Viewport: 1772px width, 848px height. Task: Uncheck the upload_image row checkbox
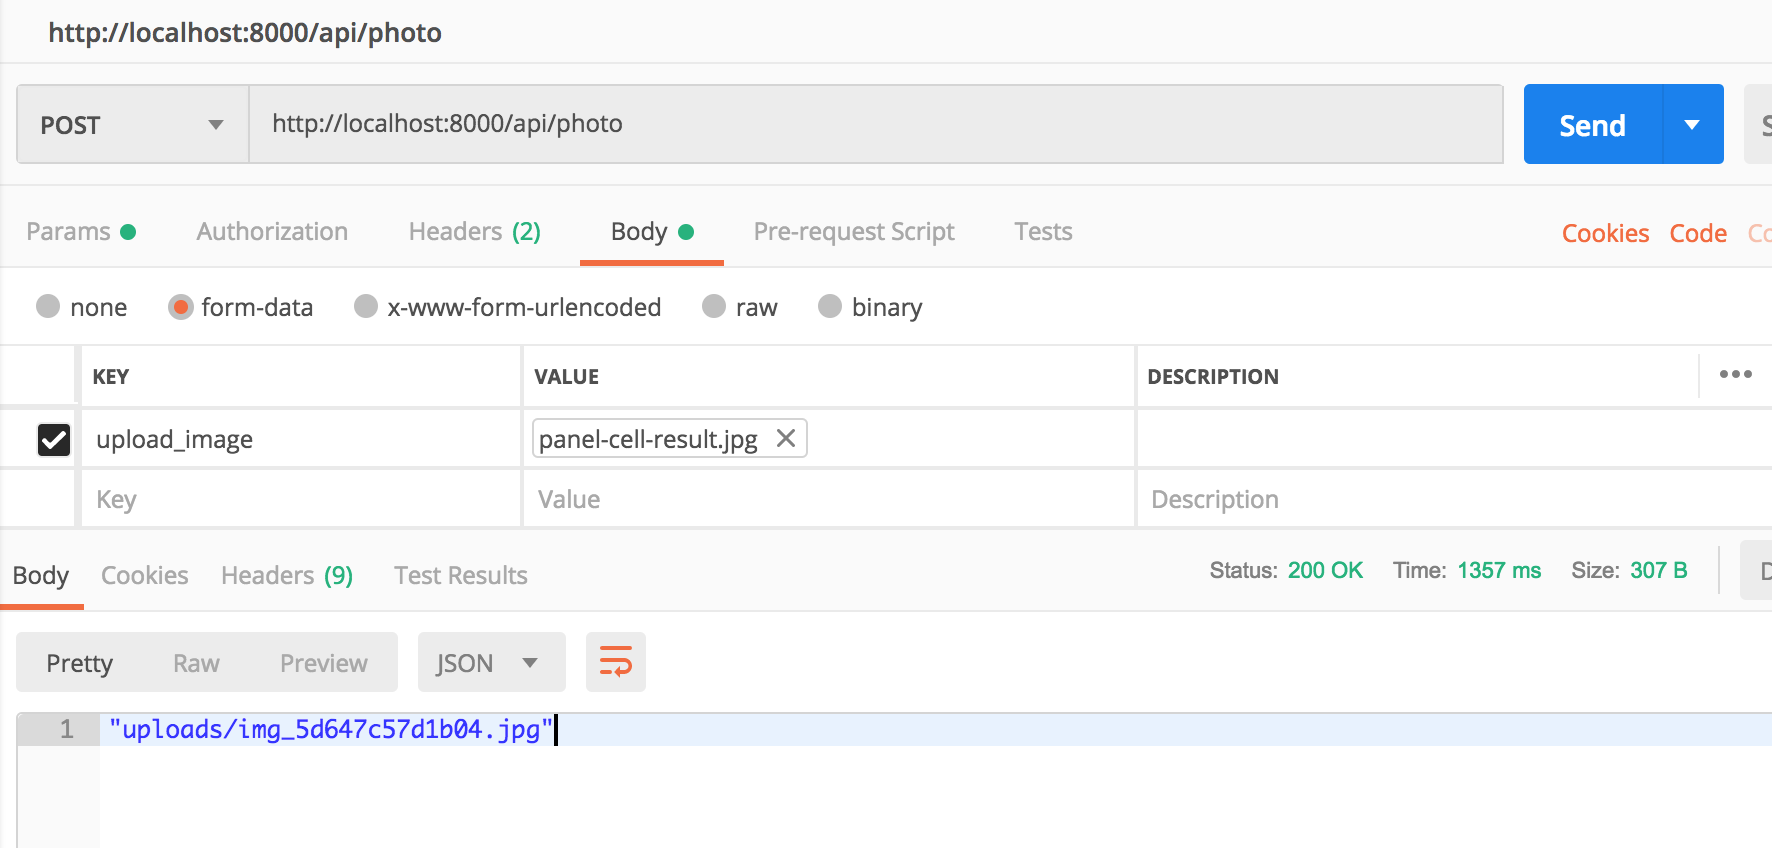[x=54, y=439]
